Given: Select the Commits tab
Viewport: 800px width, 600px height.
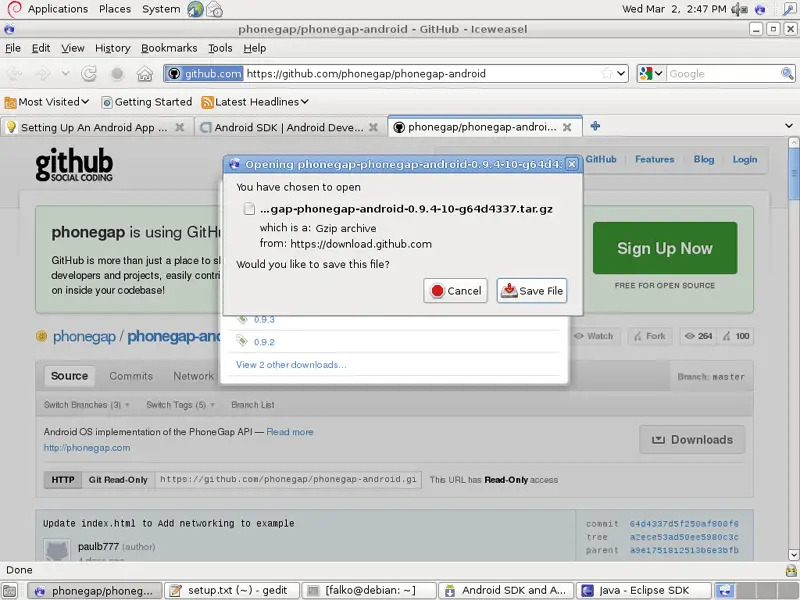Looking at the screenshot, I should pos(131,376).
